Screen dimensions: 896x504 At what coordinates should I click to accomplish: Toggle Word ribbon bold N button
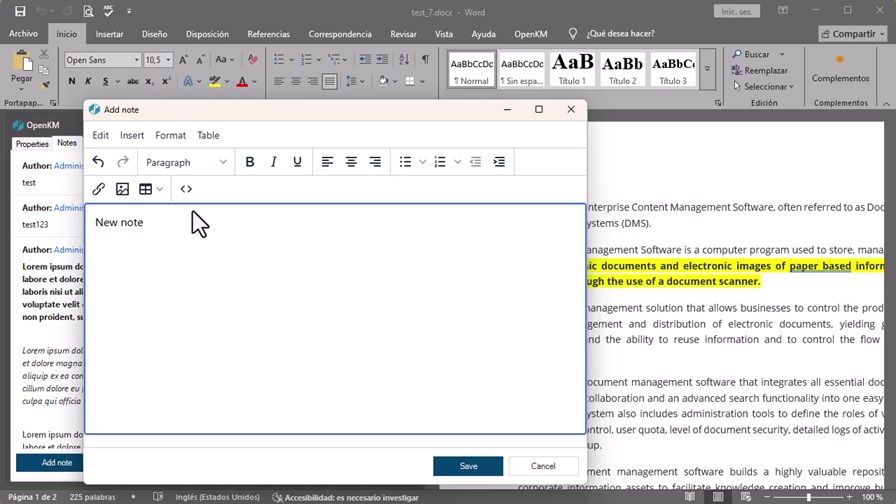click(x=71, y=82)
